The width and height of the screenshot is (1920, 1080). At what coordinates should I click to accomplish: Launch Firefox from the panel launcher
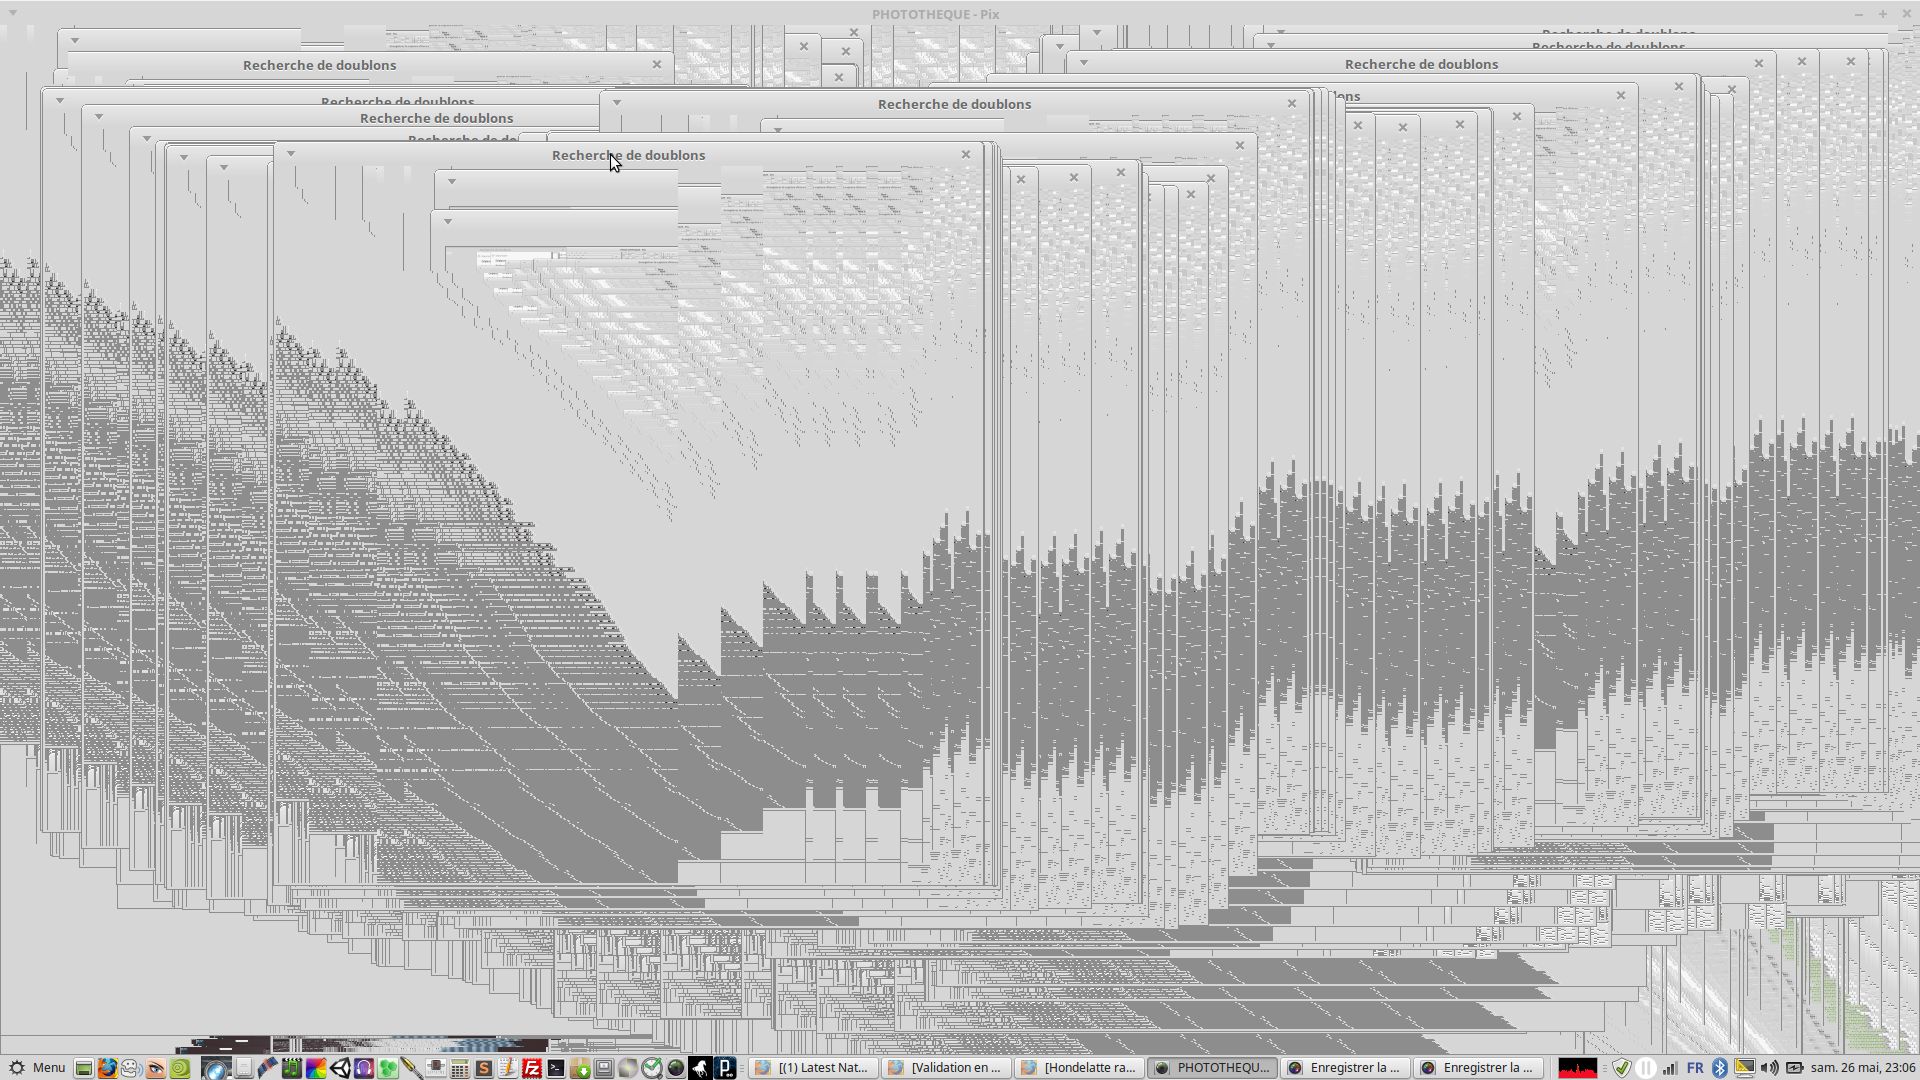tap(107, 1068)
